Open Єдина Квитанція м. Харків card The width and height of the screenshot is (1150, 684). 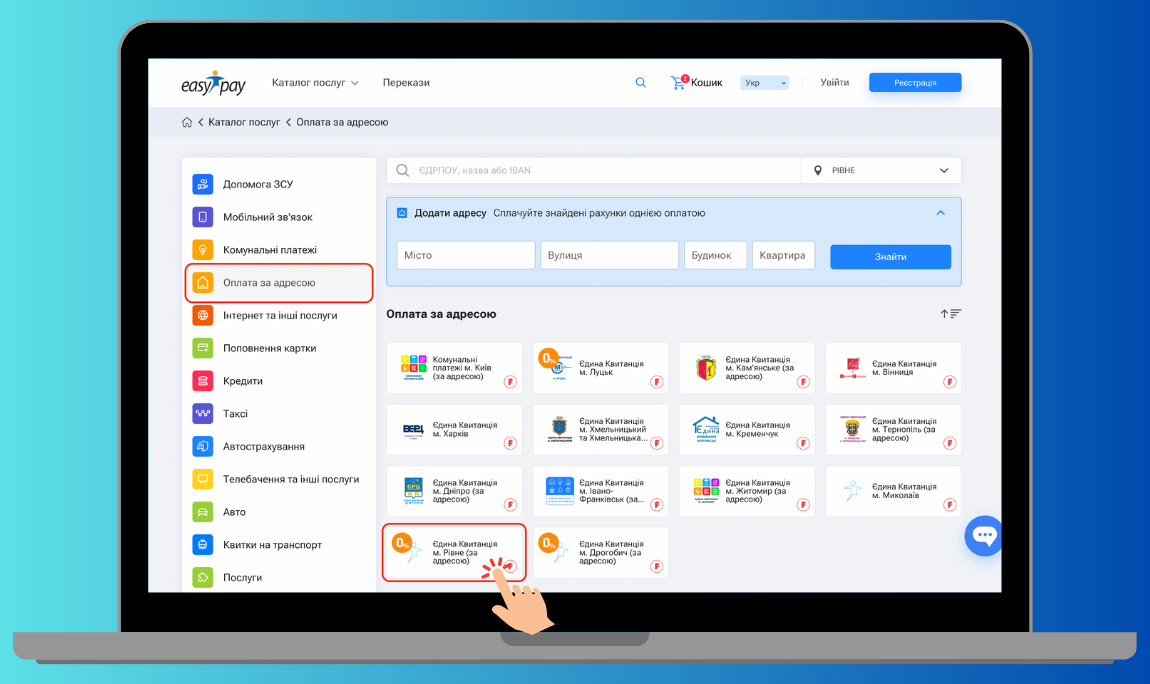(454, 430)
